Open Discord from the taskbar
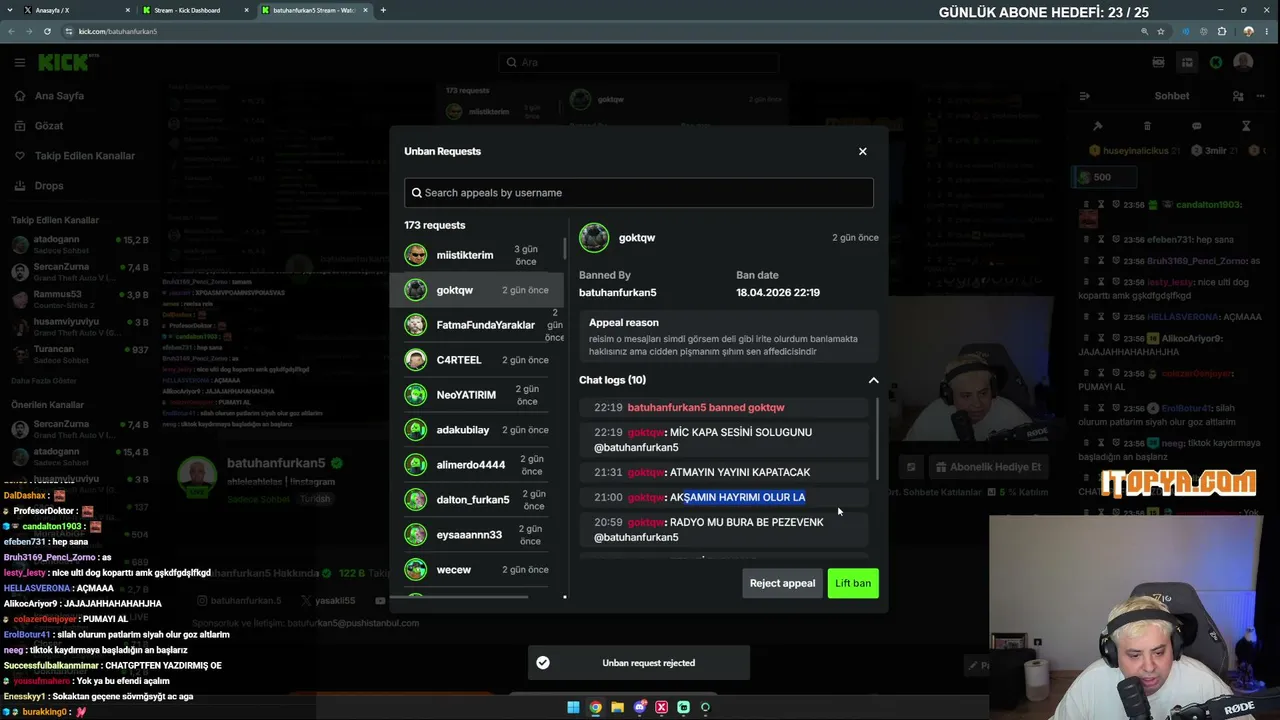 (x=639, y=707)
